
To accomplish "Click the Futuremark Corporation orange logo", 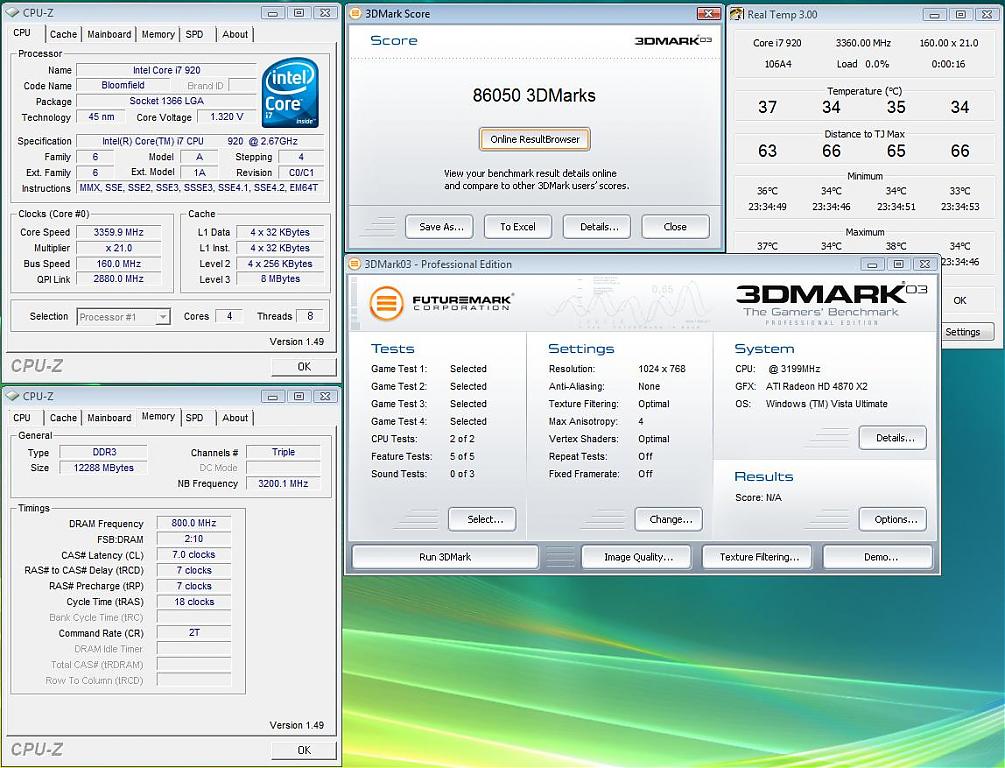I will coord(386,303).
